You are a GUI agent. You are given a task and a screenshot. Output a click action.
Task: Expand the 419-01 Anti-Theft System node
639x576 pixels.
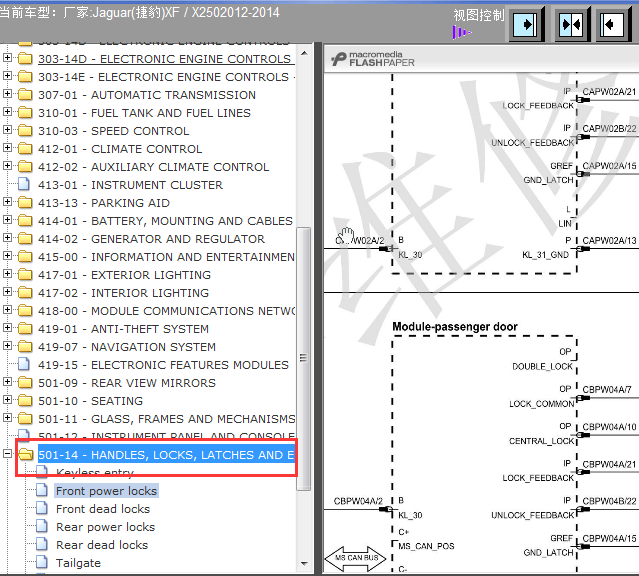coord(7,328)
